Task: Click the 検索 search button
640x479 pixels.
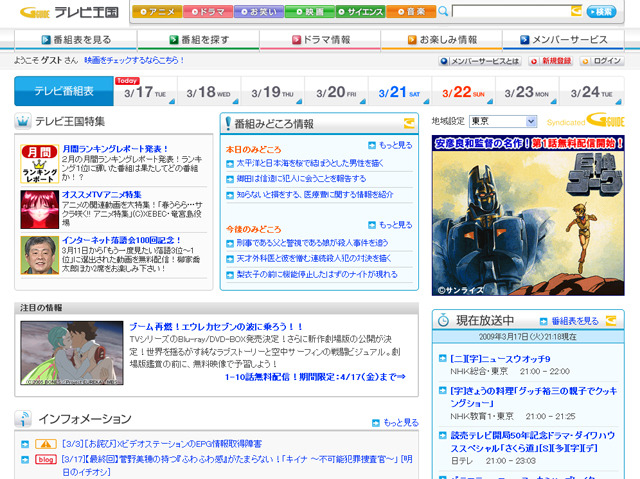Action: pos(601,11)
